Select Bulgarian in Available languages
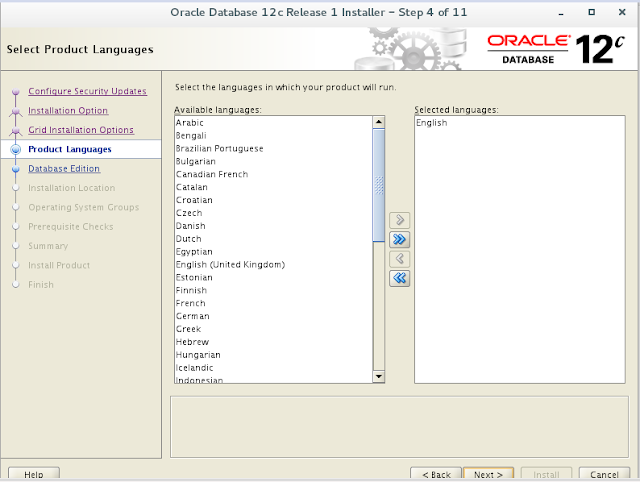The height and width of the screenshot is (482, 640). pos(273,162)
